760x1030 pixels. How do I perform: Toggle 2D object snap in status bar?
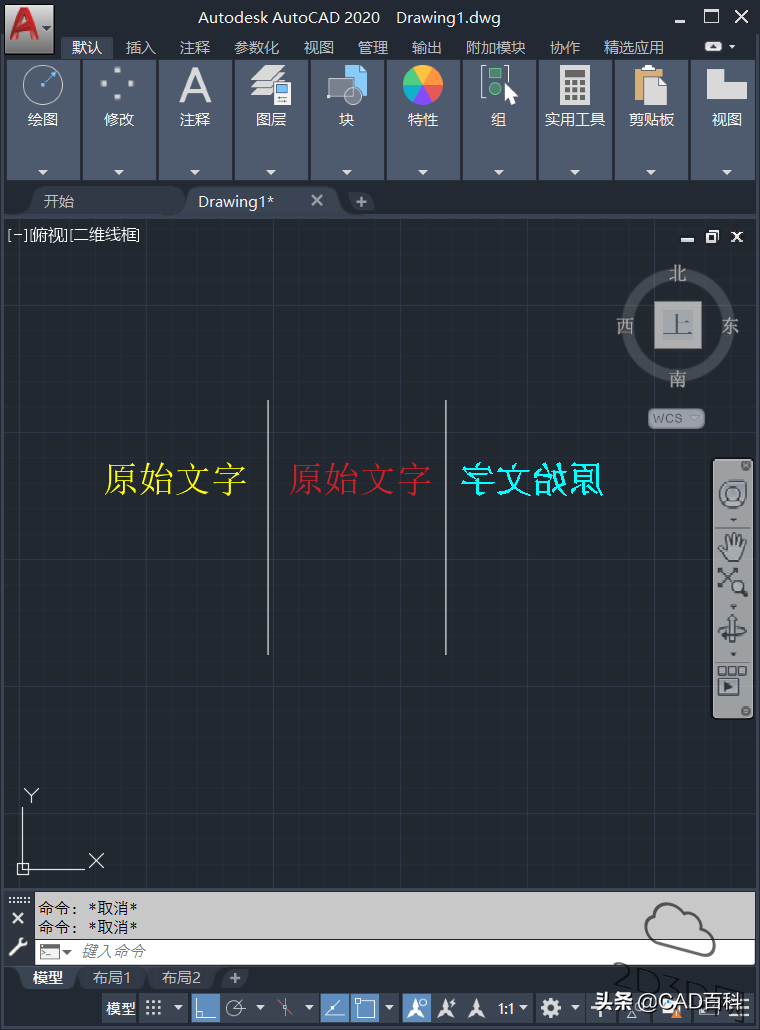pyautogui.click(x=365, y=1007)
